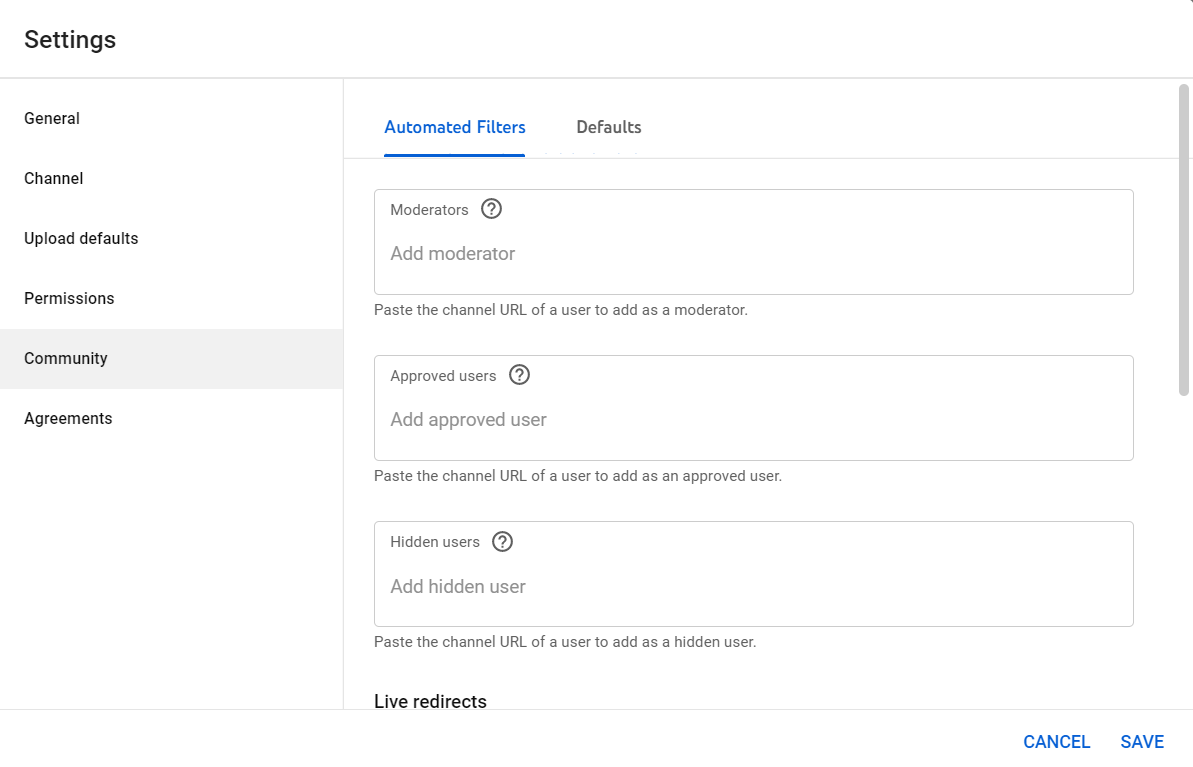Open Permissions settings section

point(171,299)
